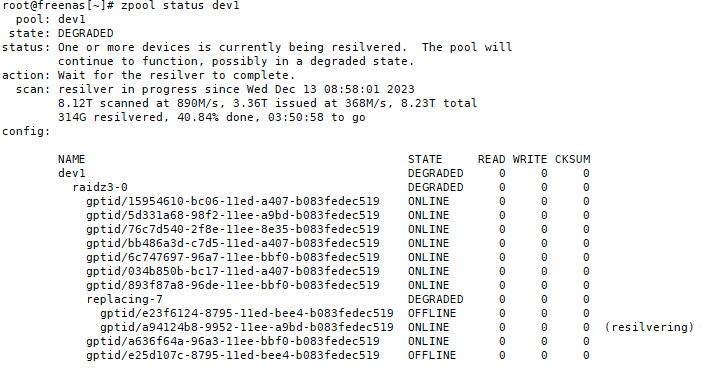Click the command text 'zpool status dev1'

[180, 6]
